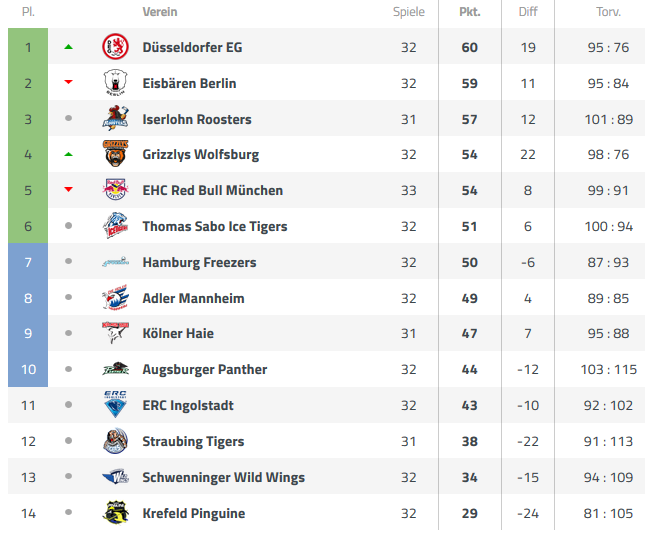Click the Grizzlys Wolfsburg bear logo

115,154
